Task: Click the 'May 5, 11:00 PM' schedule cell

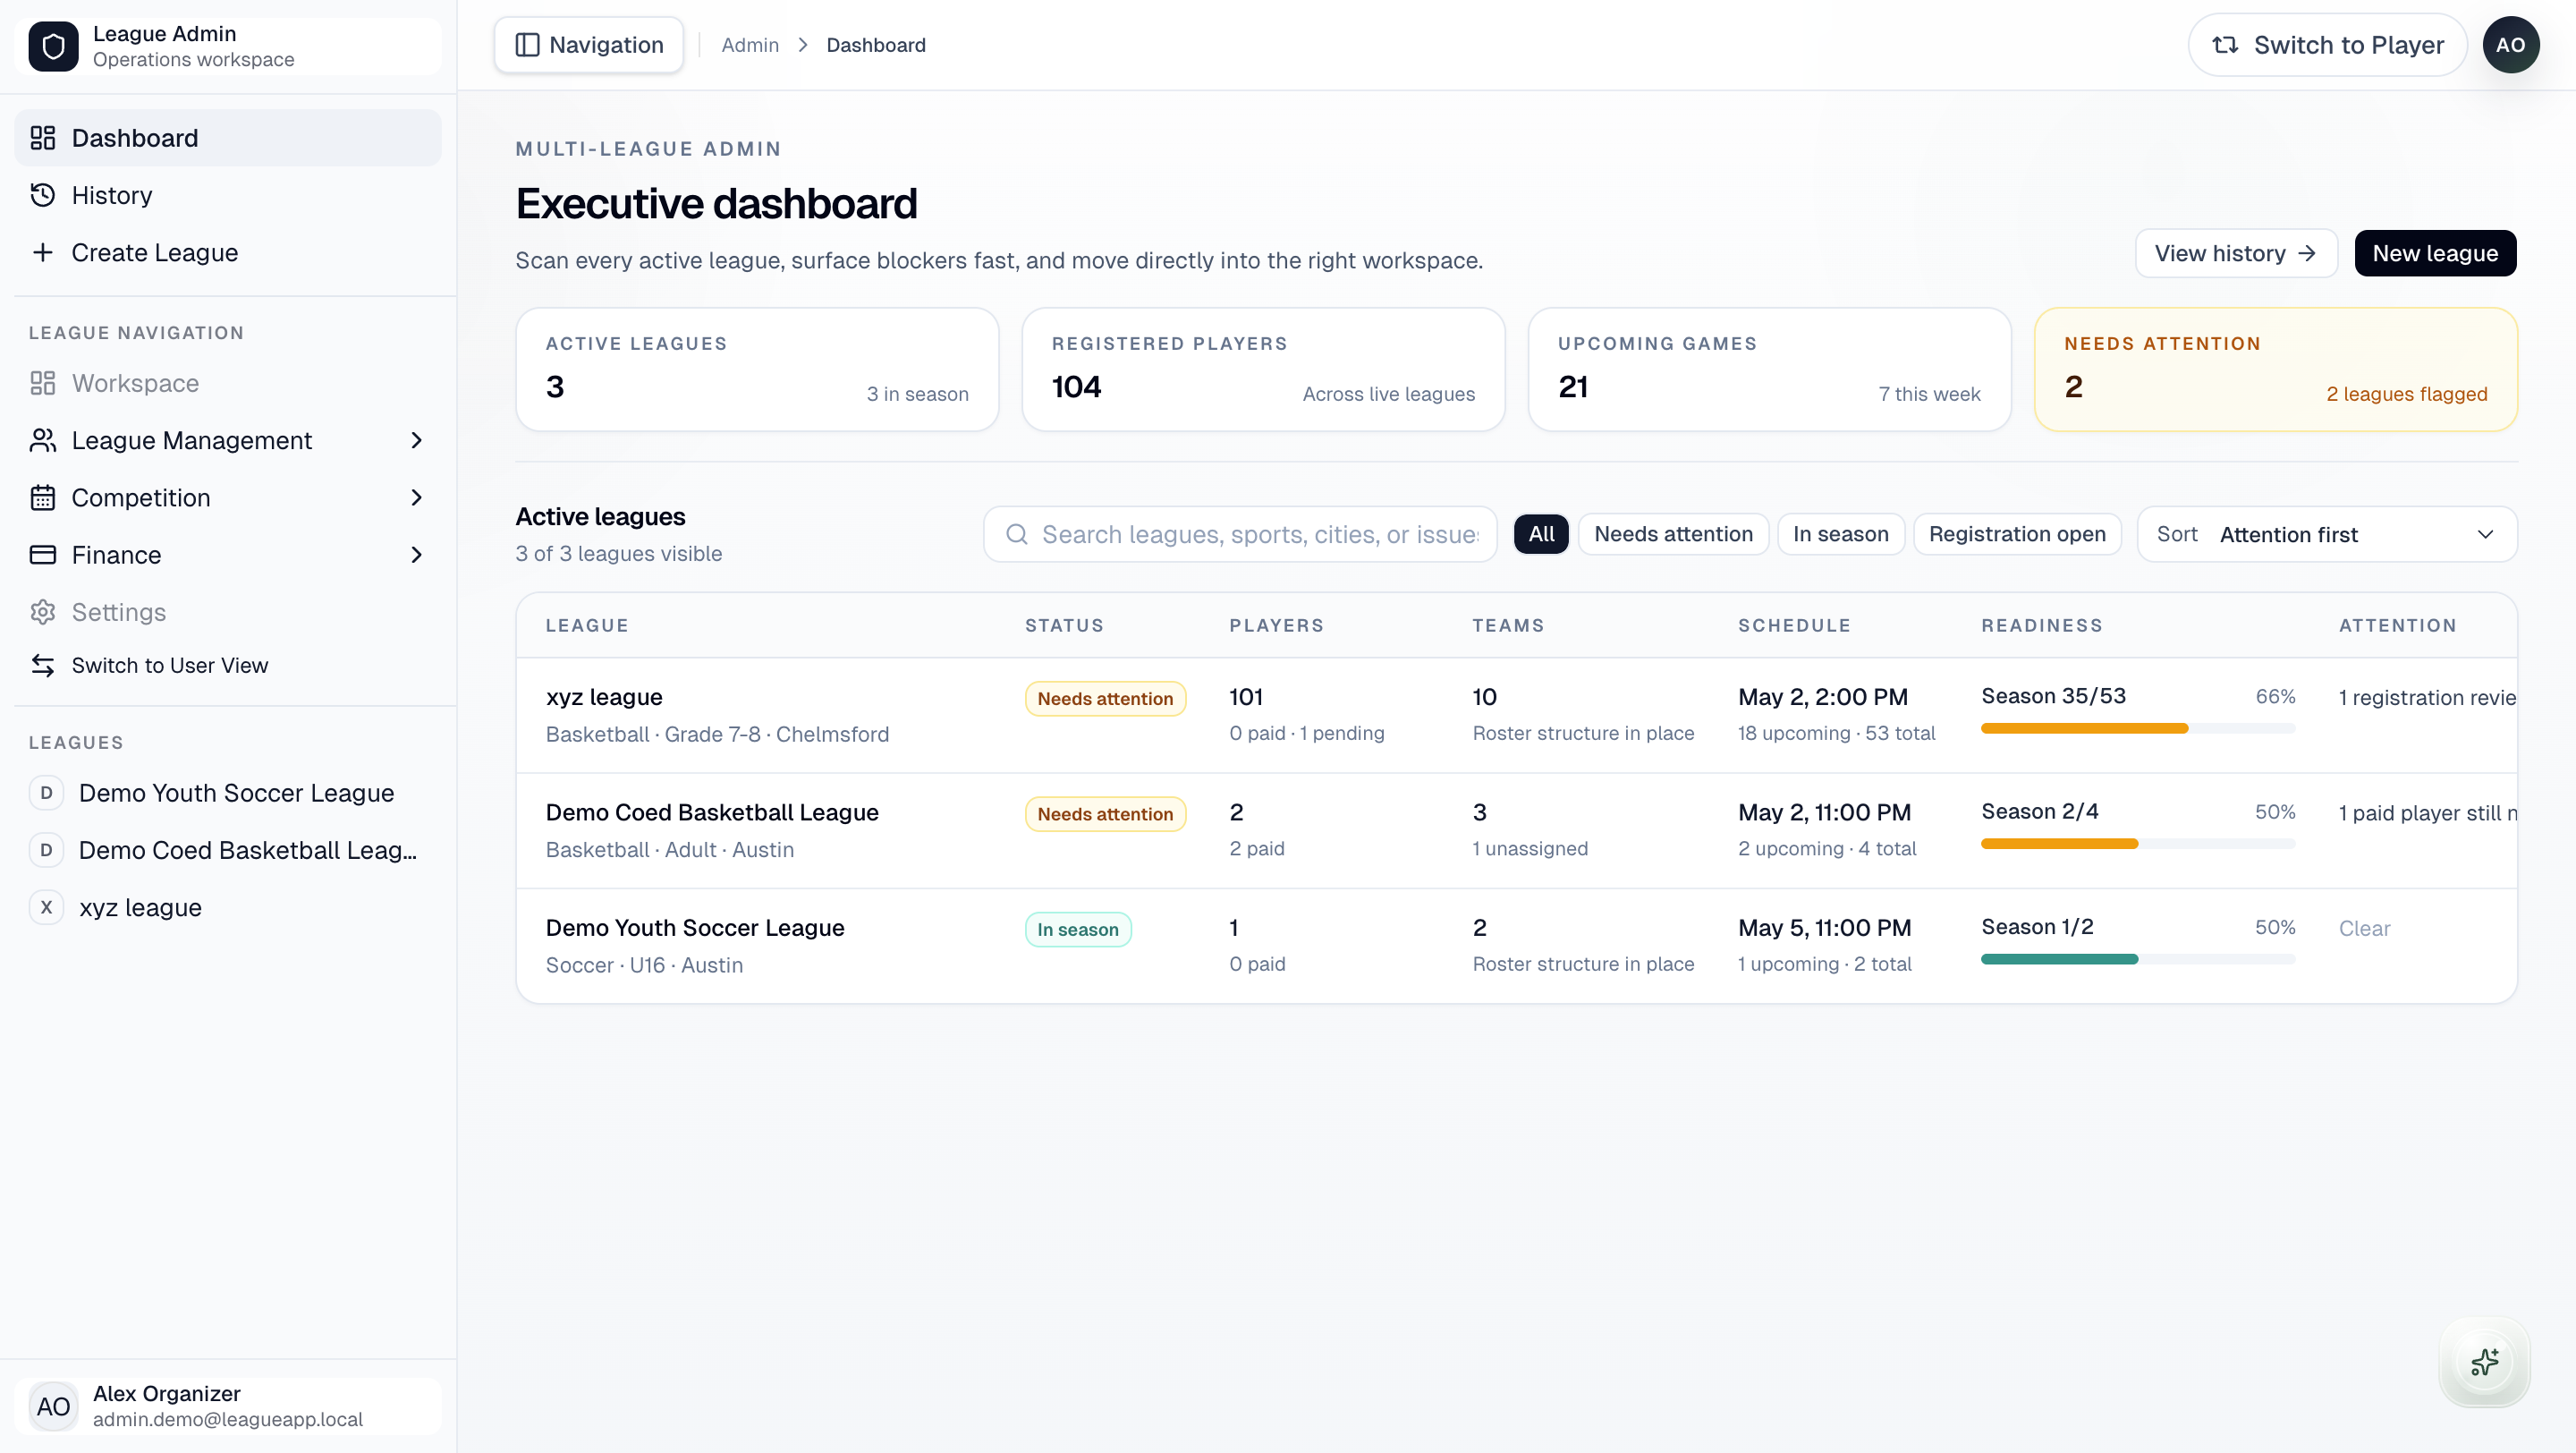Action: [x=1824, y=928]
